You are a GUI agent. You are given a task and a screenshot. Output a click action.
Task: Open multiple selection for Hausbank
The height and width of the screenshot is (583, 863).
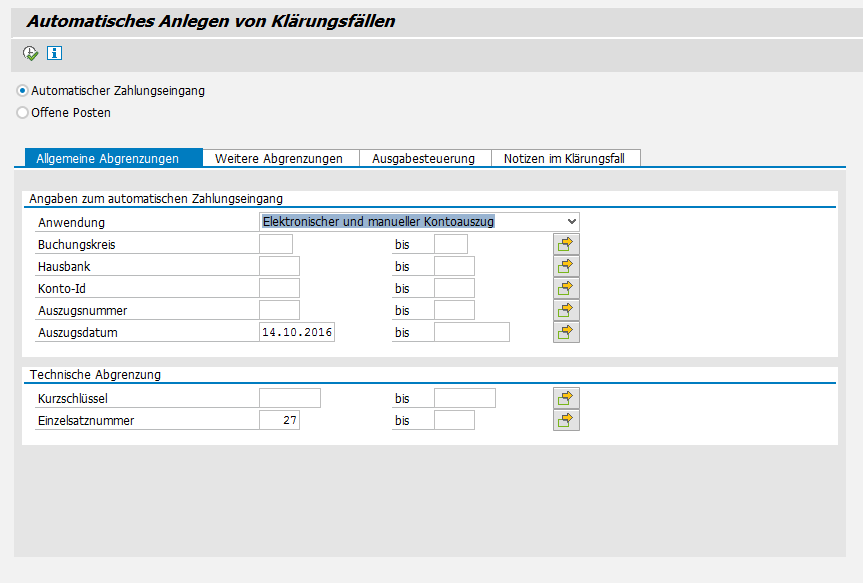point(566,266)
